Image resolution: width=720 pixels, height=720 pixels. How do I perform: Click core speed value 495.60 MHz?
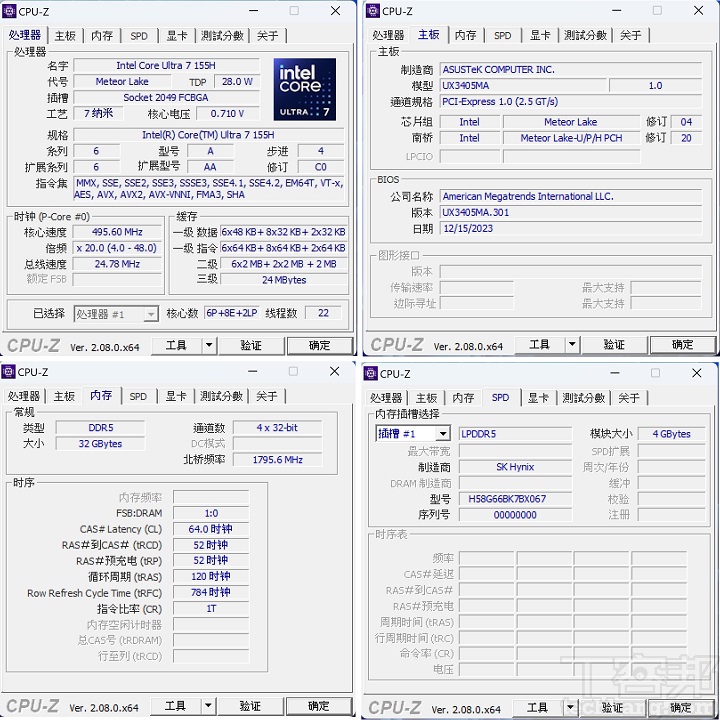pos(117,232)
